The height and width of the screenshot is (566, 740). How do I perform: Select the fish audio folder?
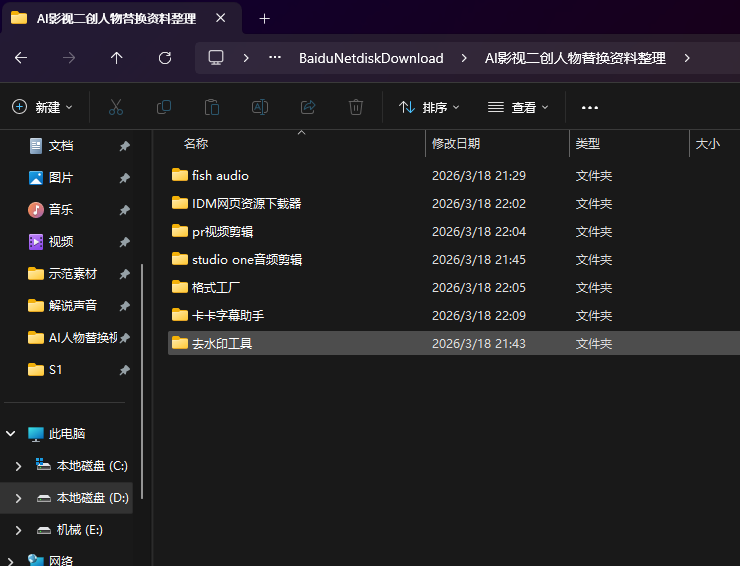click(220, 175)
